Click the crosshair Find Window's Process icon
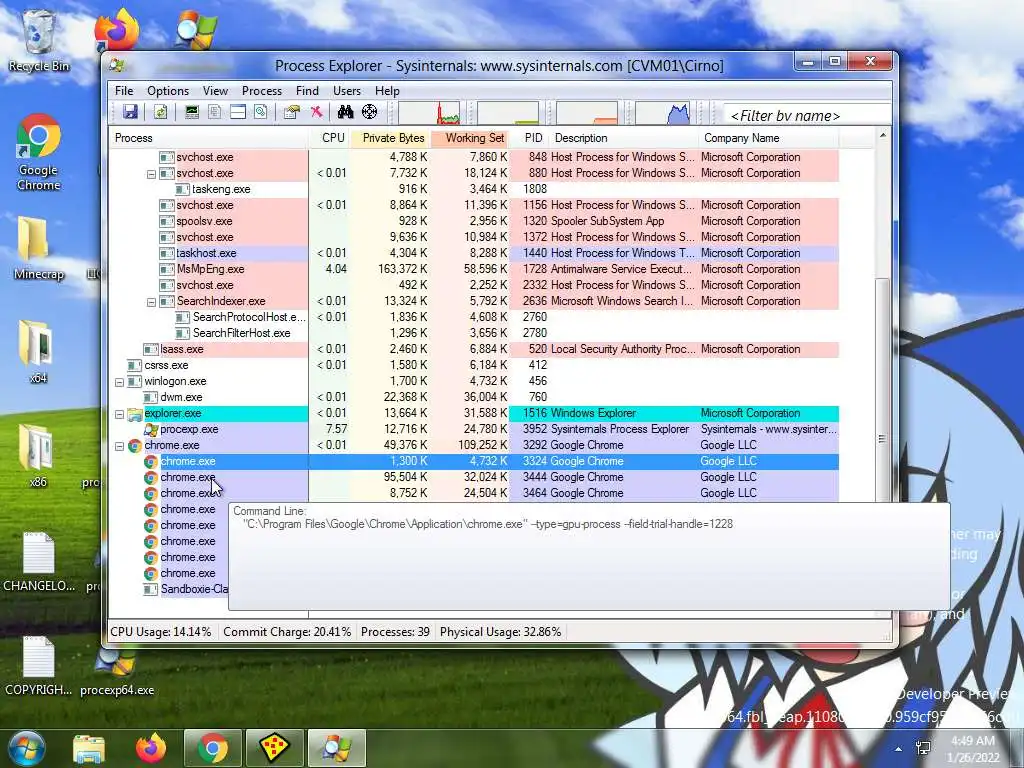Screen dimensions: 1024x768 pos(370,112)
